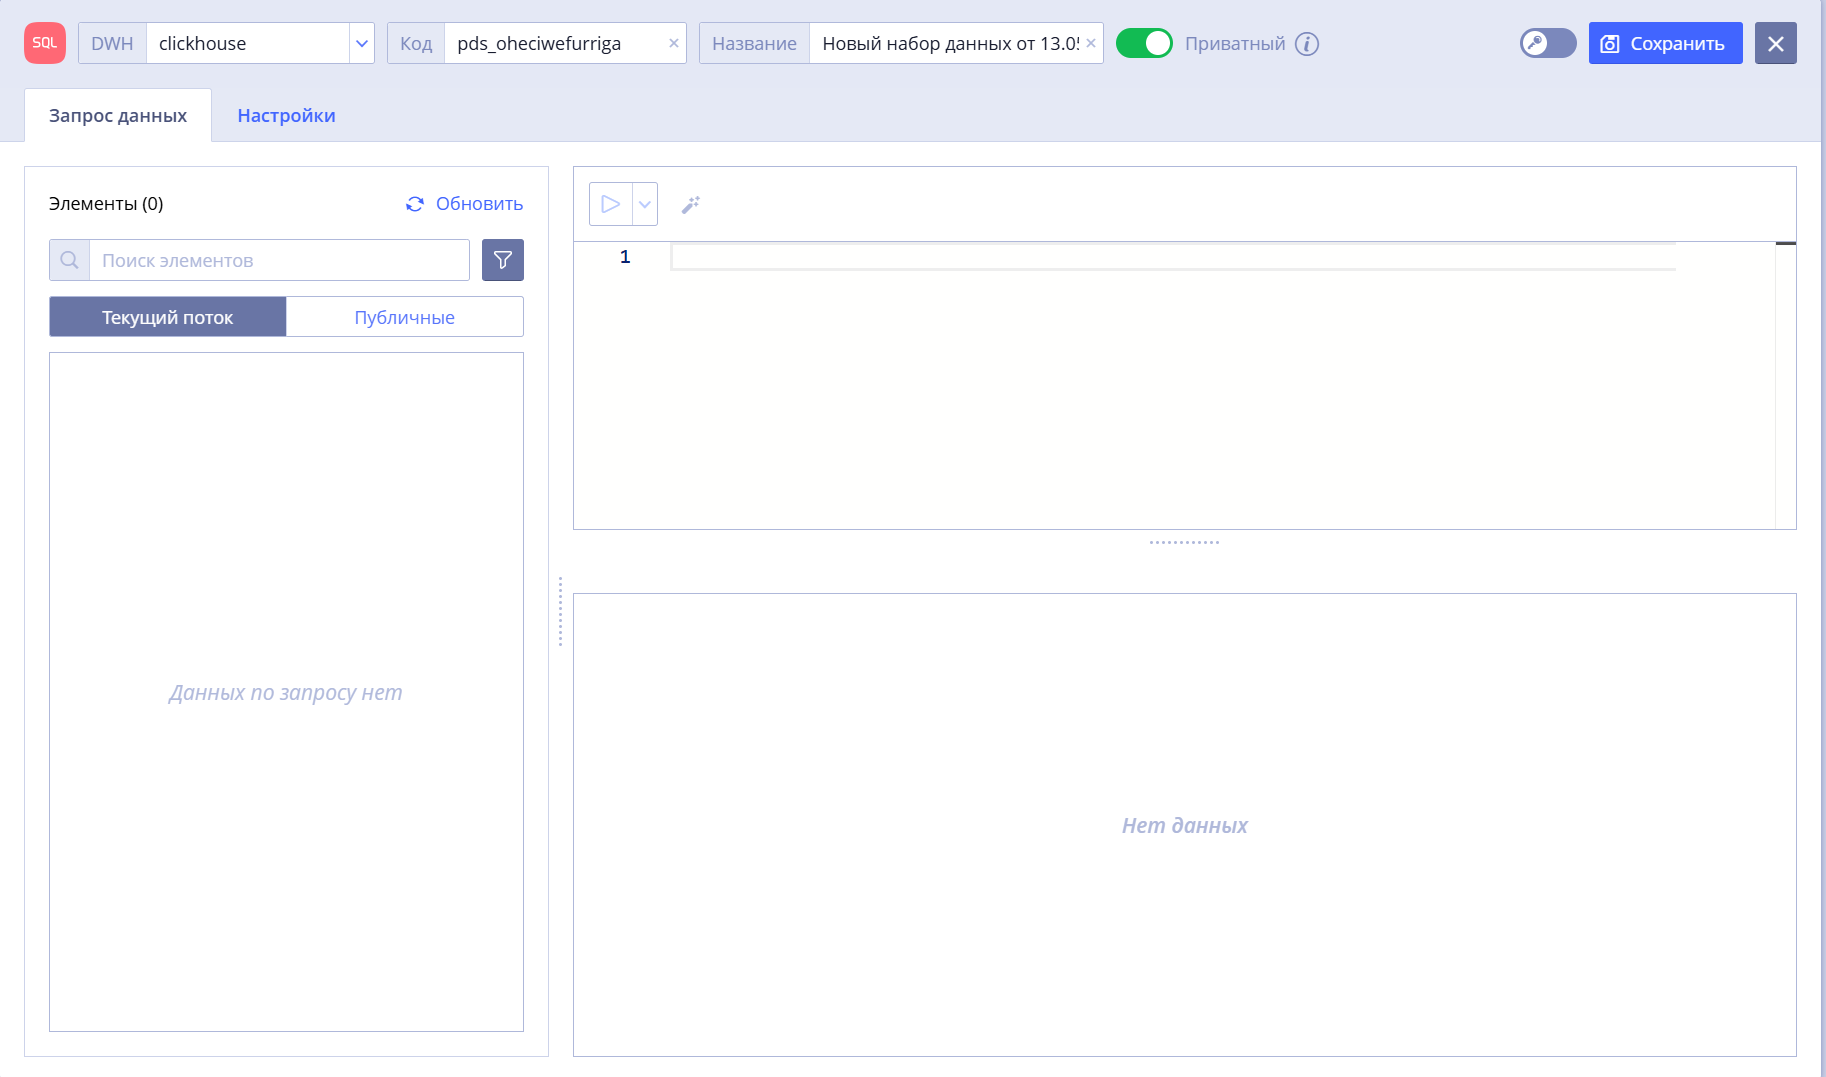Click the refresh arrows icon beside Обновить

click(415, 204)
